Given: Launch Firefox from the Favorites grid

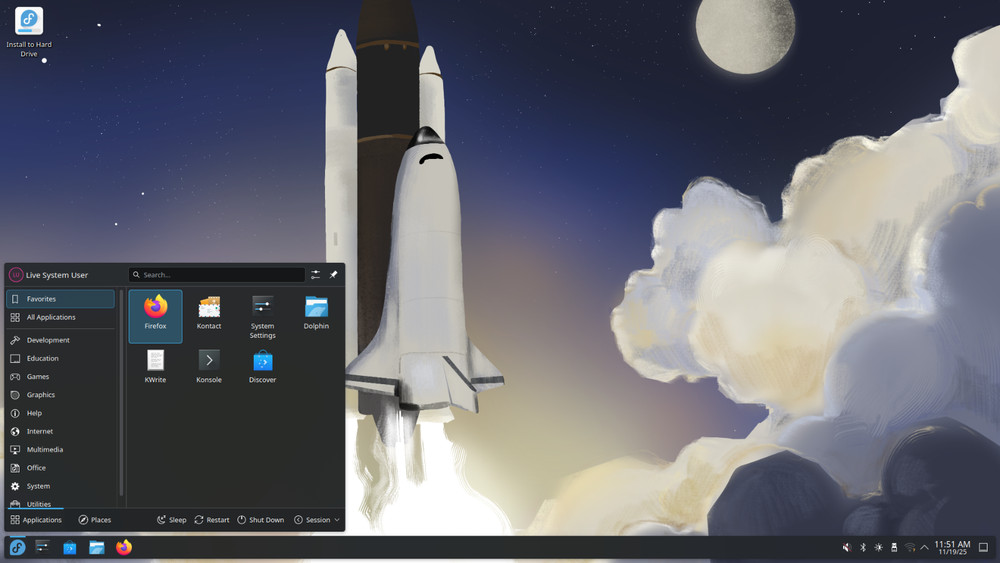Looking at the screenshot, I should 155,316.
